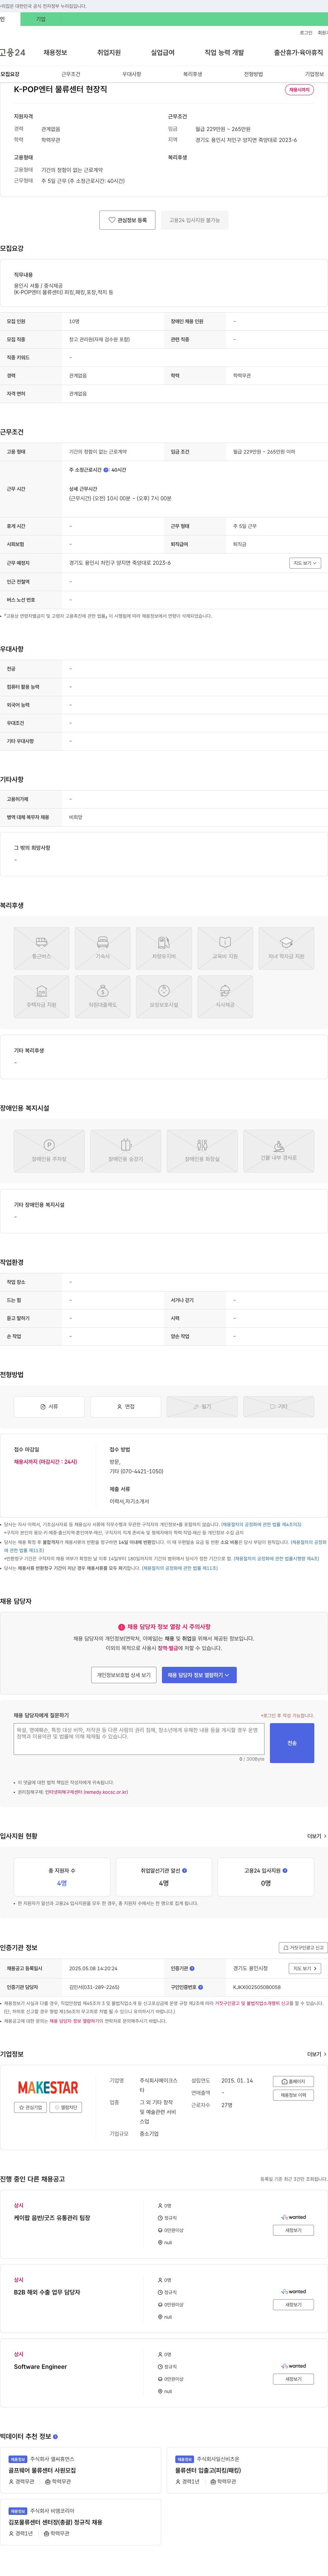Open the company 홈페이지 button
Screen dimensions: 328x2576
pos(294,2081)
